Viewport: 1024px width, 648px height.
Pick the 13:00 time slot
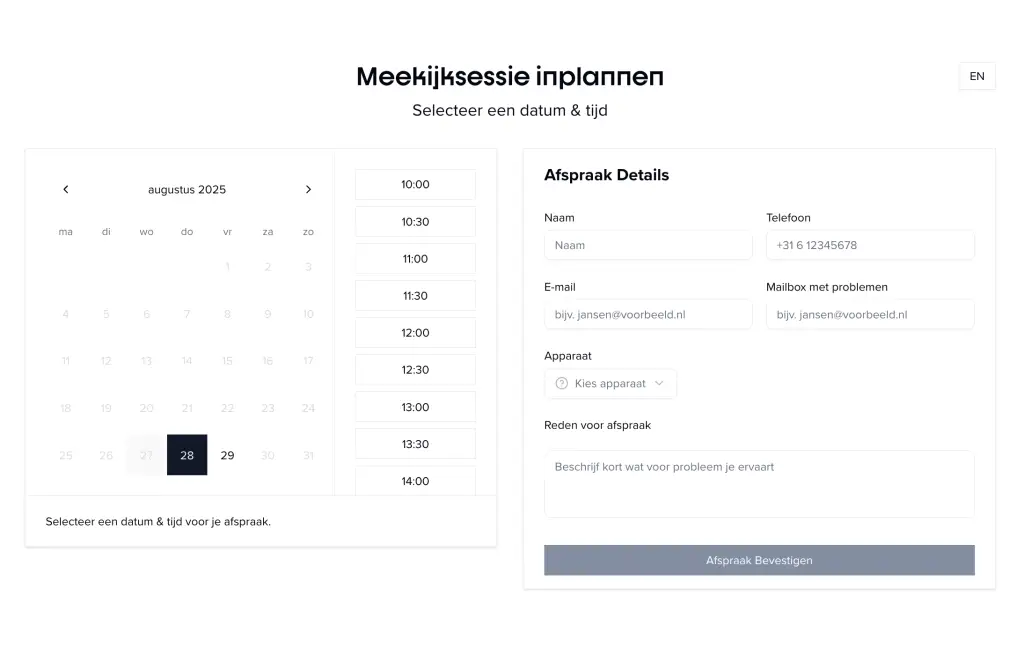tap(415, 407)
